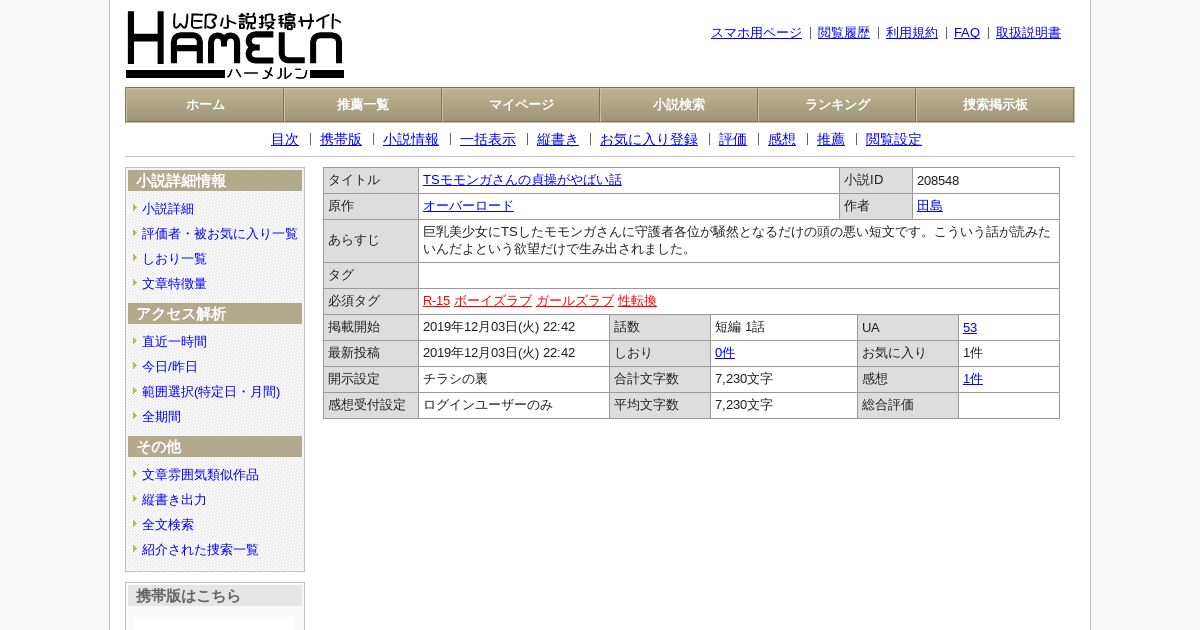The image size is (1200, 630).
Task: Click the 小説ID value 208548
Action: point(938,181)
